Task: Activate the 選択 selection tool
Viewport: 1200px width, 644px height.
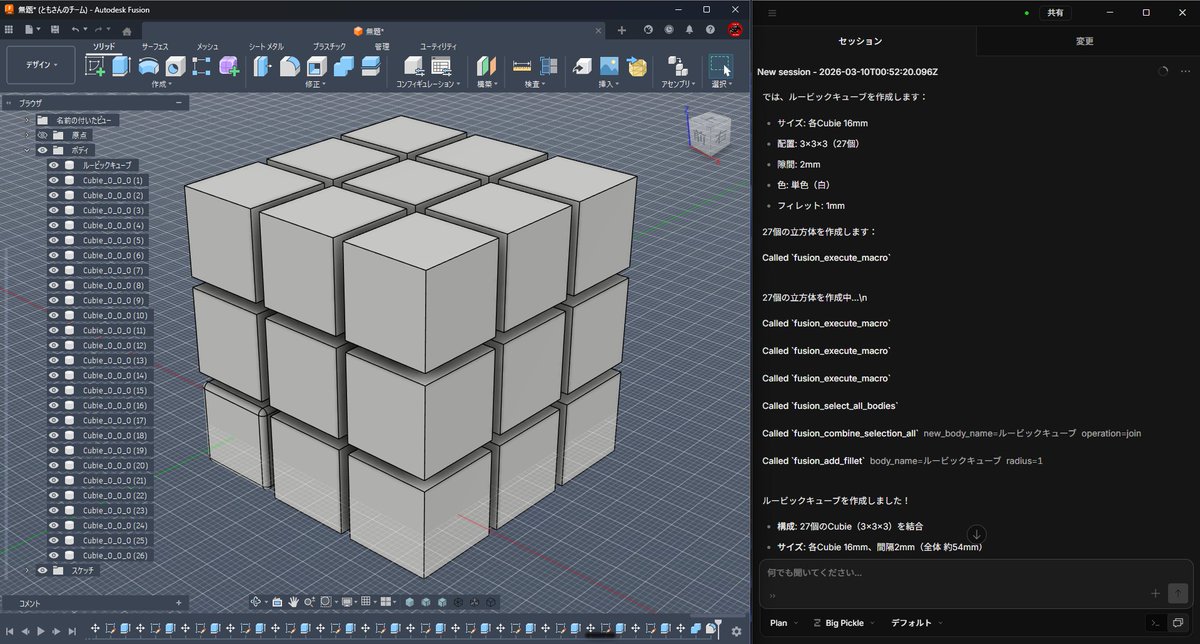Action: [719, 66]
